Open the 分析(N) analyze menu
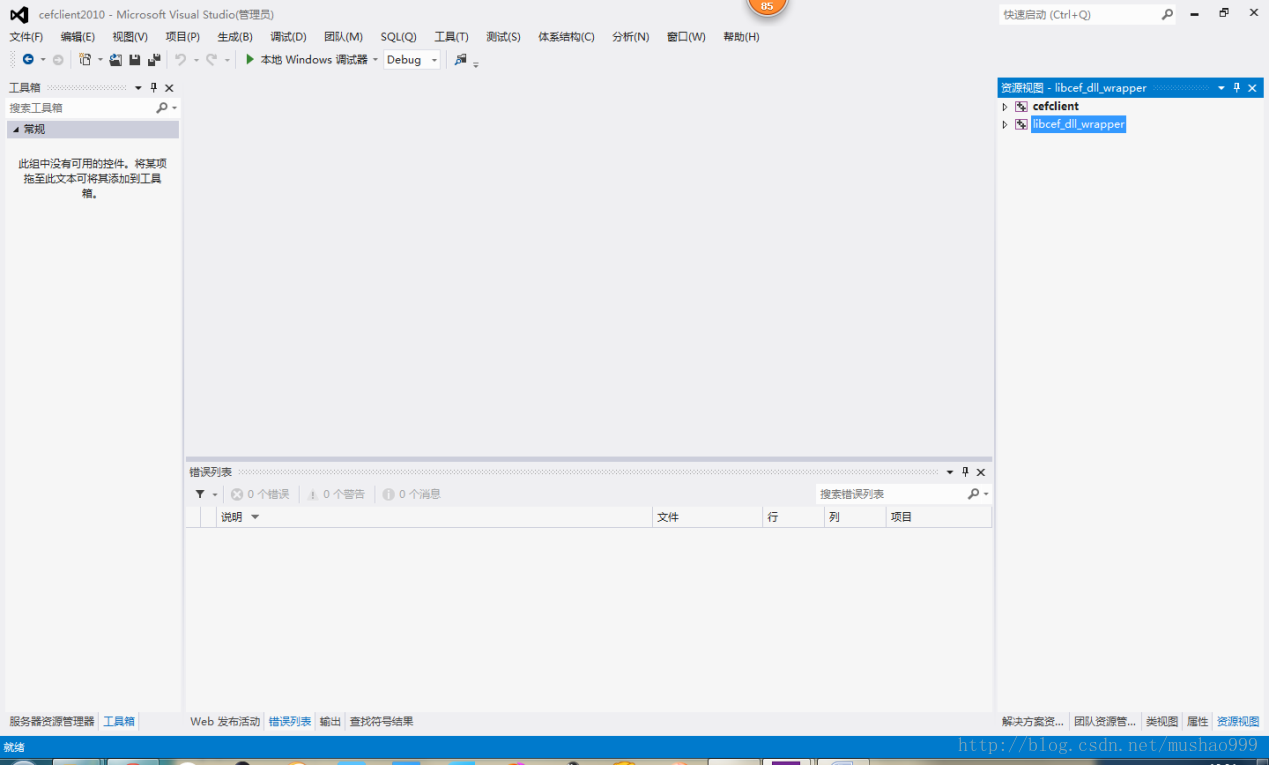Image resolution: width=1269 pixels, height=765 pixels. (x=631, y=37)
